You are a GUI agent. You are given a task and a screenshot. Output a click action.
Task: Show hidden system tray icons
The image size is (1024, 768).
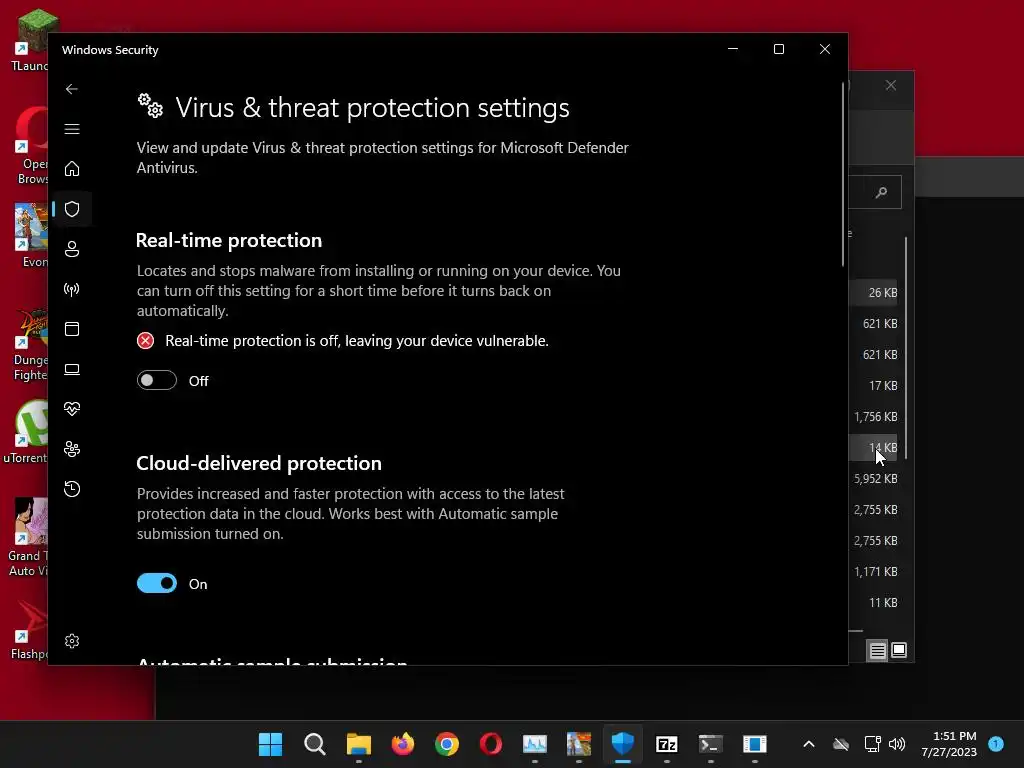[x=808, y=744]
